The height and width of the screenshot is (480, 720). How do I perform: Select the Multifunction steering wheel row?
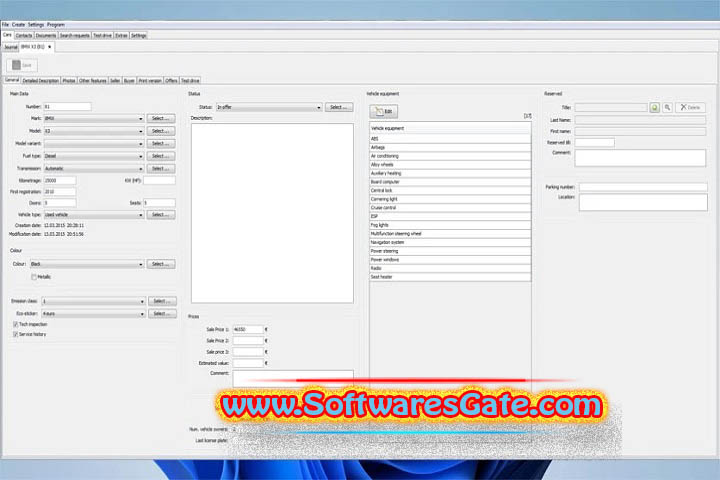click(x=450, y=234)
